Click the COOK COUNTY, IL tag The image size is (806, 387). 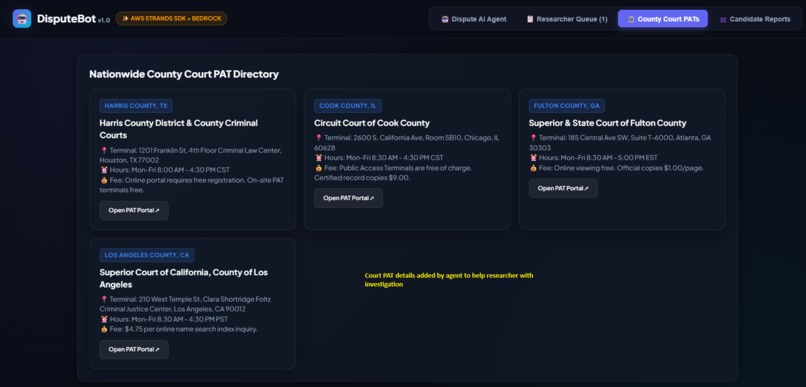[347, 106]
